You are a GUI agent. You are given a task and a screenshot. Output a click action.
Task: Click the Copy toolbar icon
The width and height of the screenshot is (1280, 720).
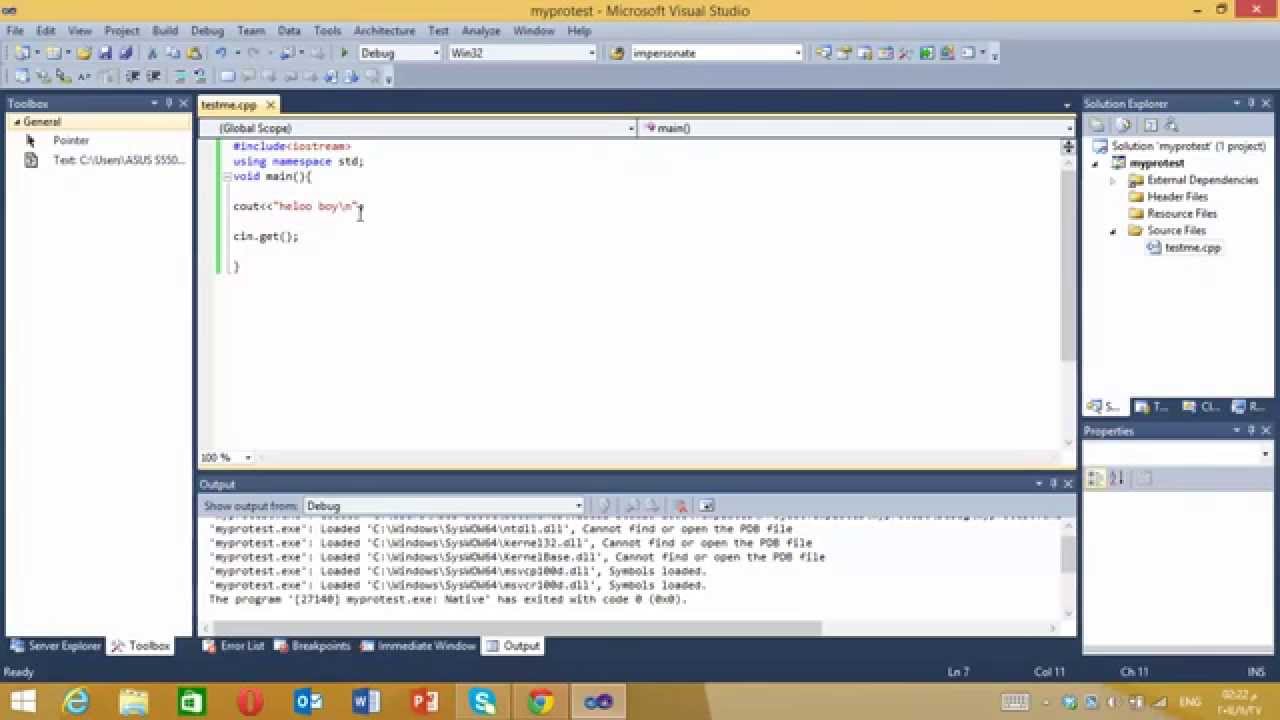tap(173, 53)
